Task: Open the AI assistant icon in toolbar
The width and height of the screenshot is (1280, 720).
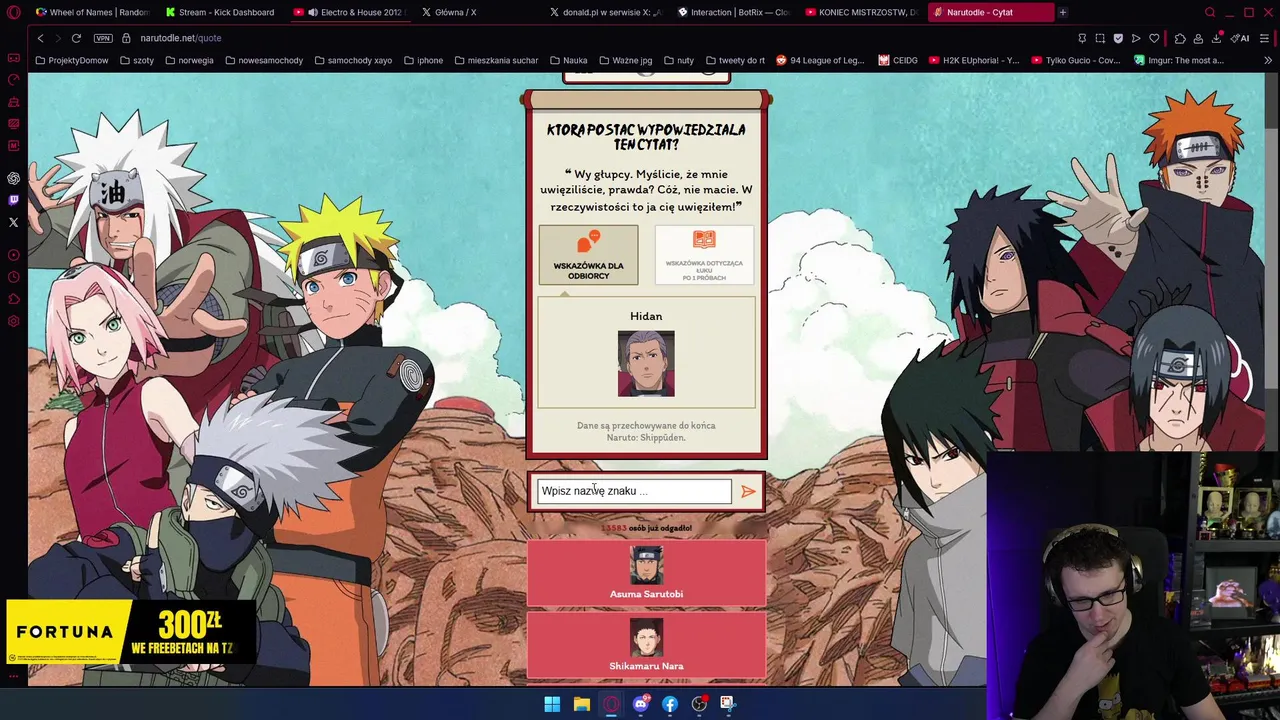Action: point(1240,38)
